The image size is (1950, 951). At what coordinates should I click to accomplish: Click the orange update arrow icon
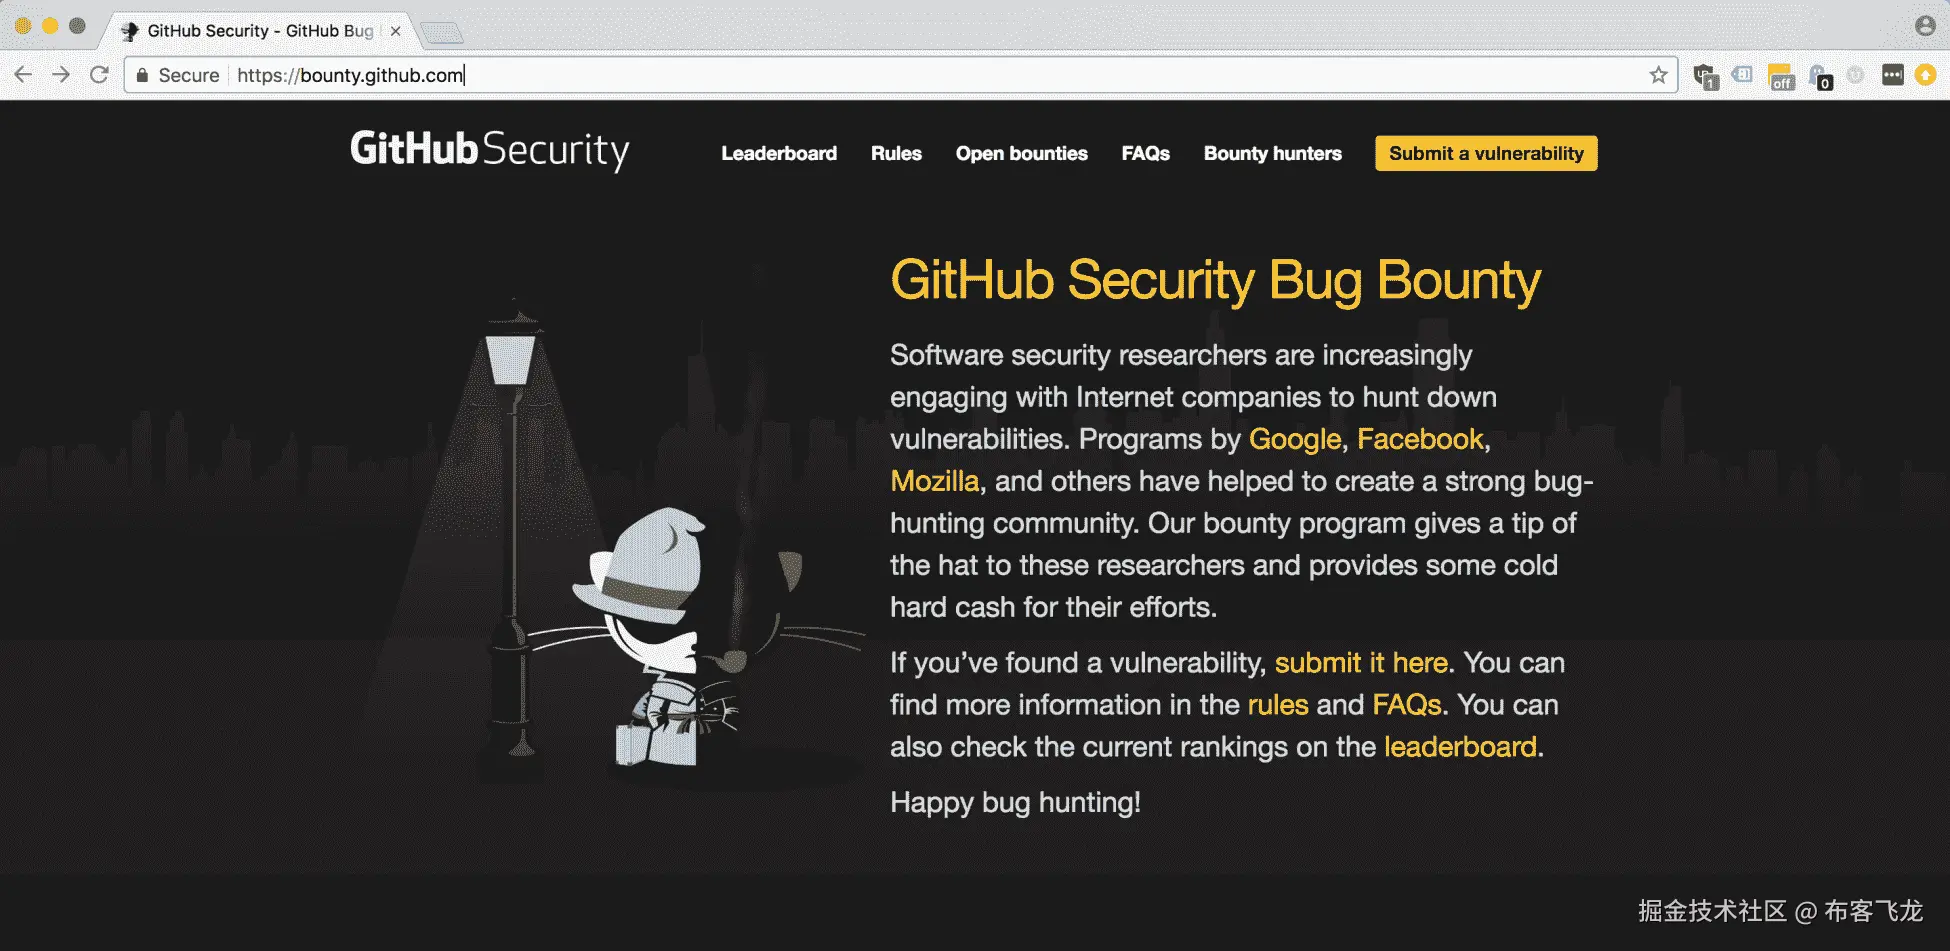click(x=1925, y=75)
